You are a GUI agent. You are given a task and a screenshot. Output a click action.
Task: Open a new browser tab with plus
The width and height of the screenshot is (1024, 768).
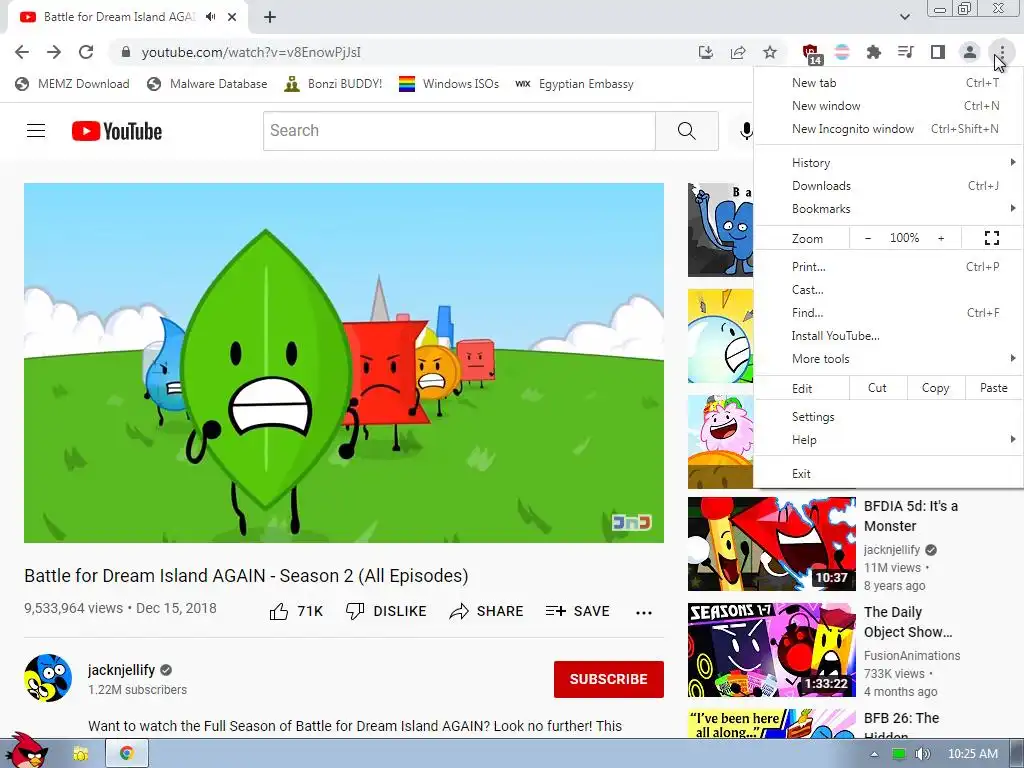pyautogui.click(x=270, y=17)
